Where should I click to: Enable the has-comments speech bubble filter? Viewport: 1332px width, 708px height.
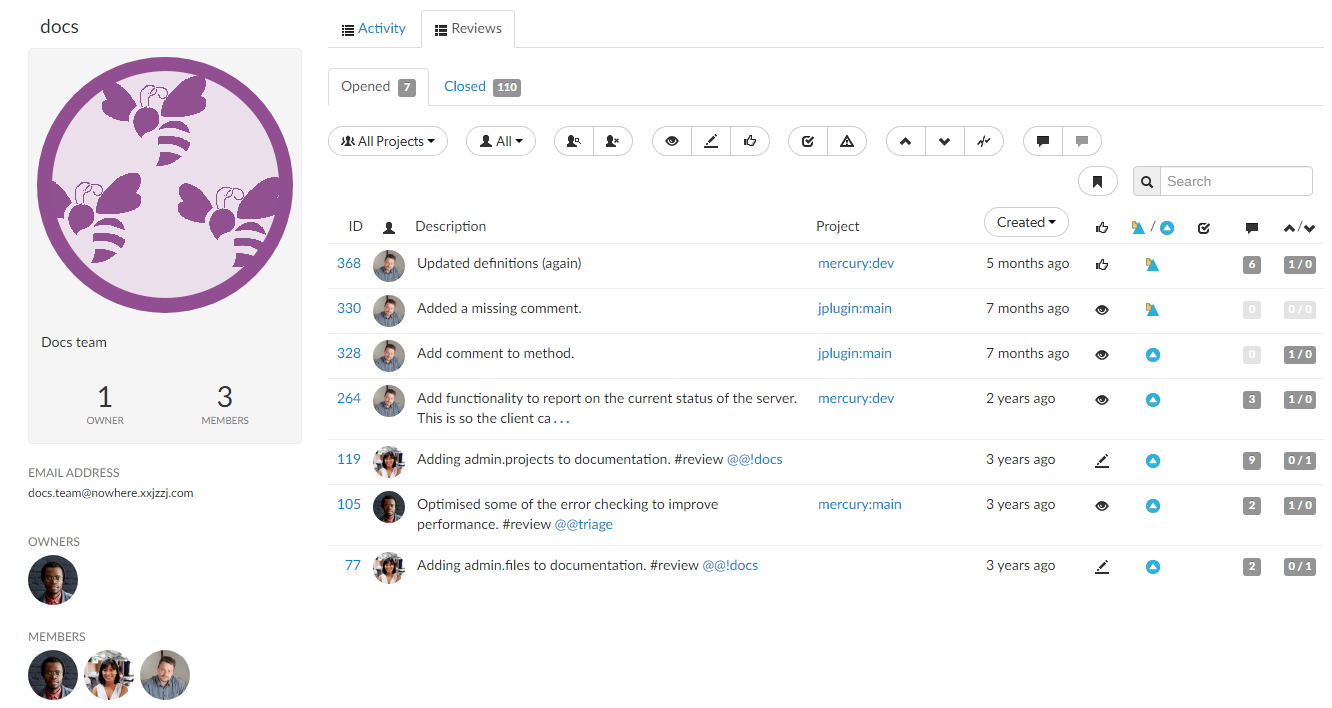(x=1041, y=141)
